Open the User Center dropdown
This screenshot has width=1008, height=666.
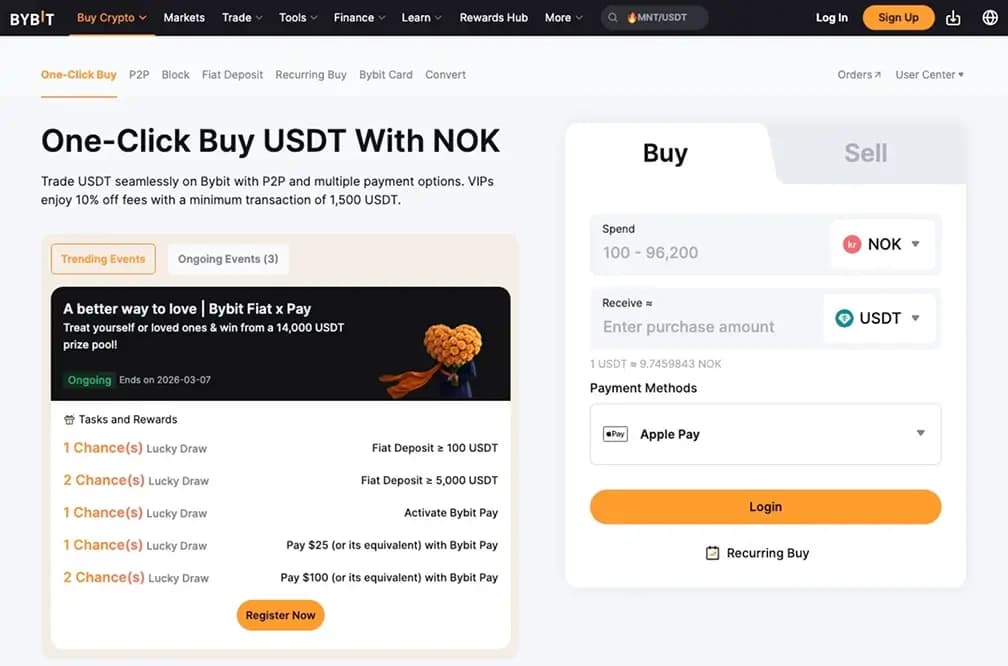tap(928, 74)
